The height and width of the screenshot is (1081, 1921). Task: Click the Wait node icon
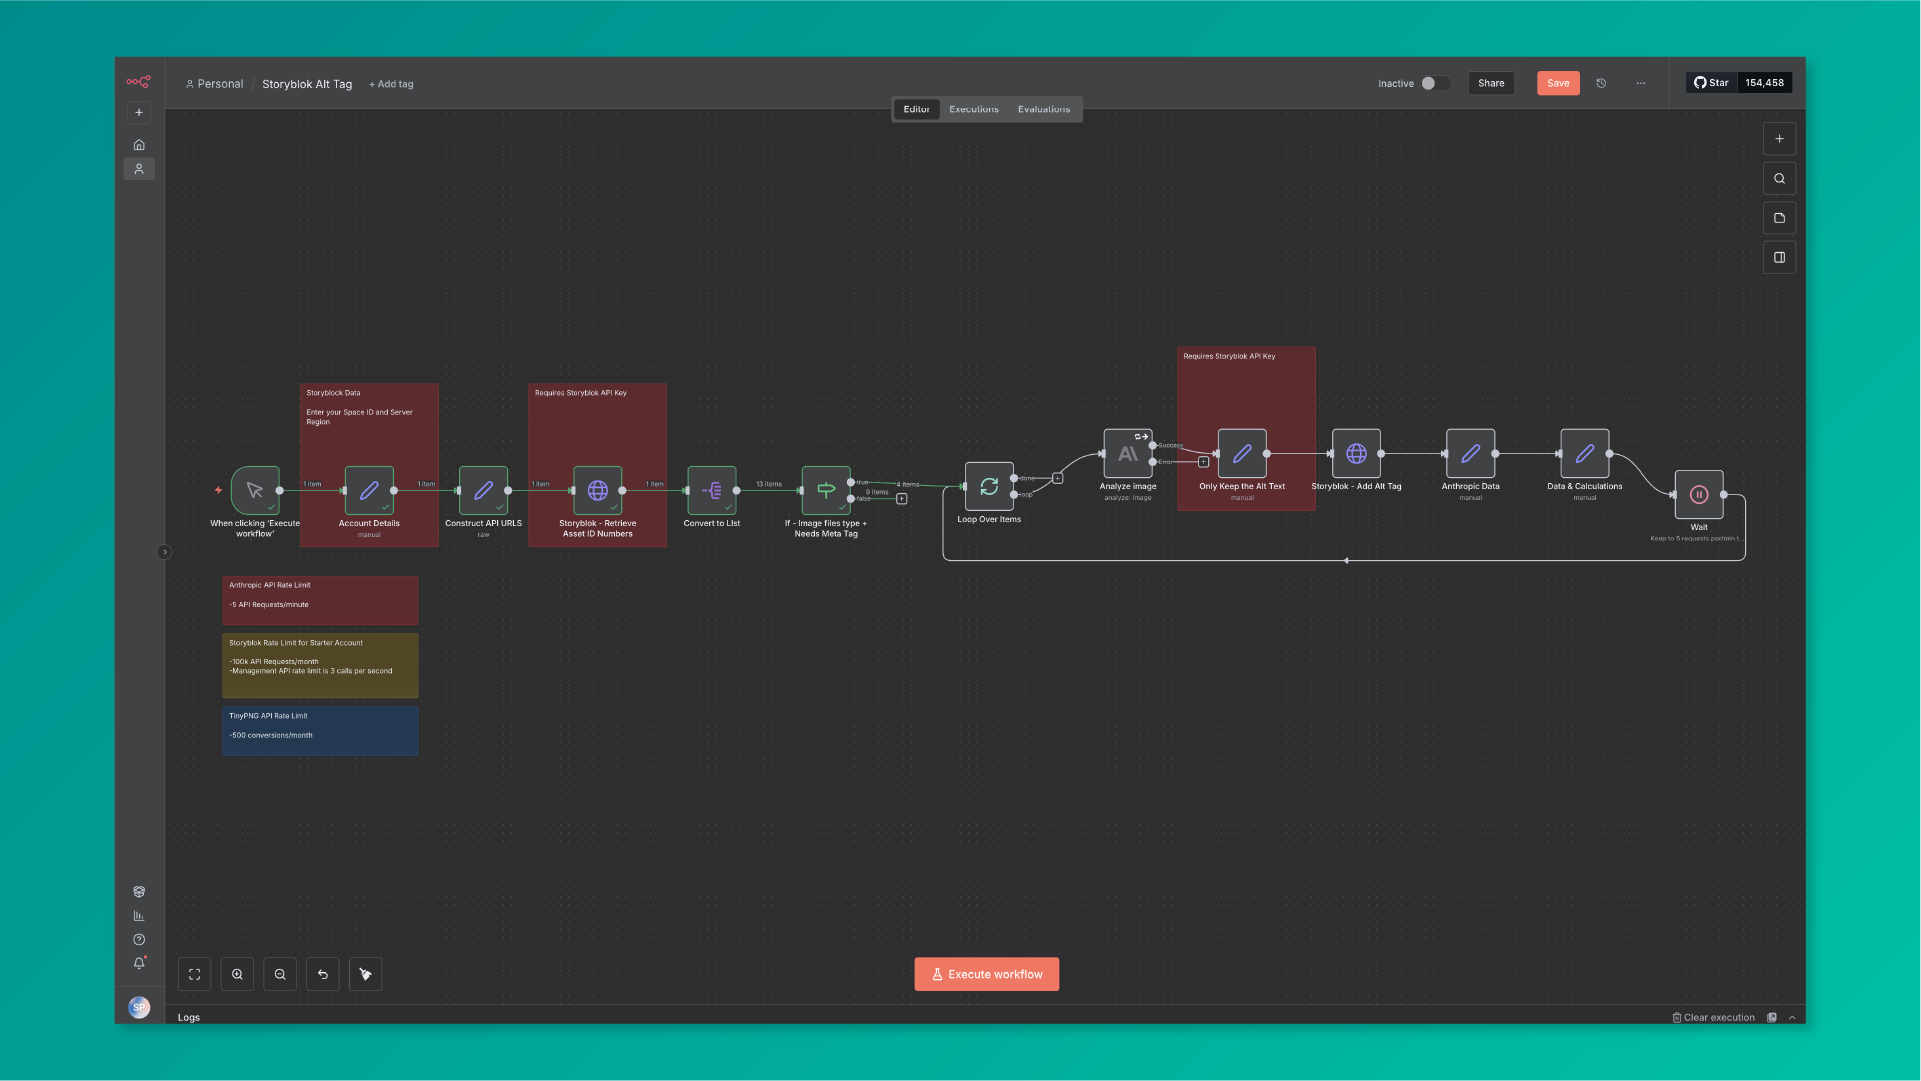[1699, 494]
